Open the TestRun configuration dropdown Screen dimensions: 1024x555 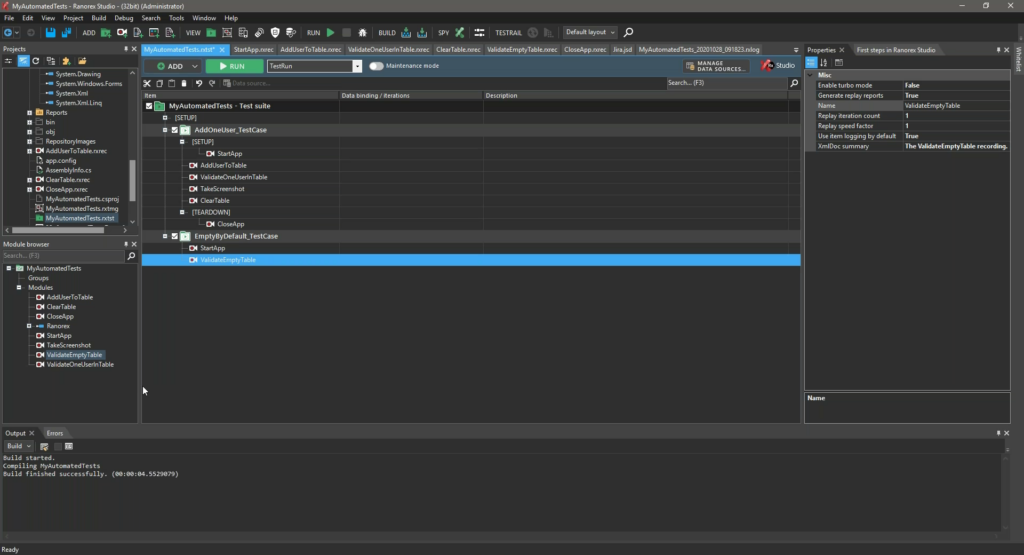coord(357,66)
